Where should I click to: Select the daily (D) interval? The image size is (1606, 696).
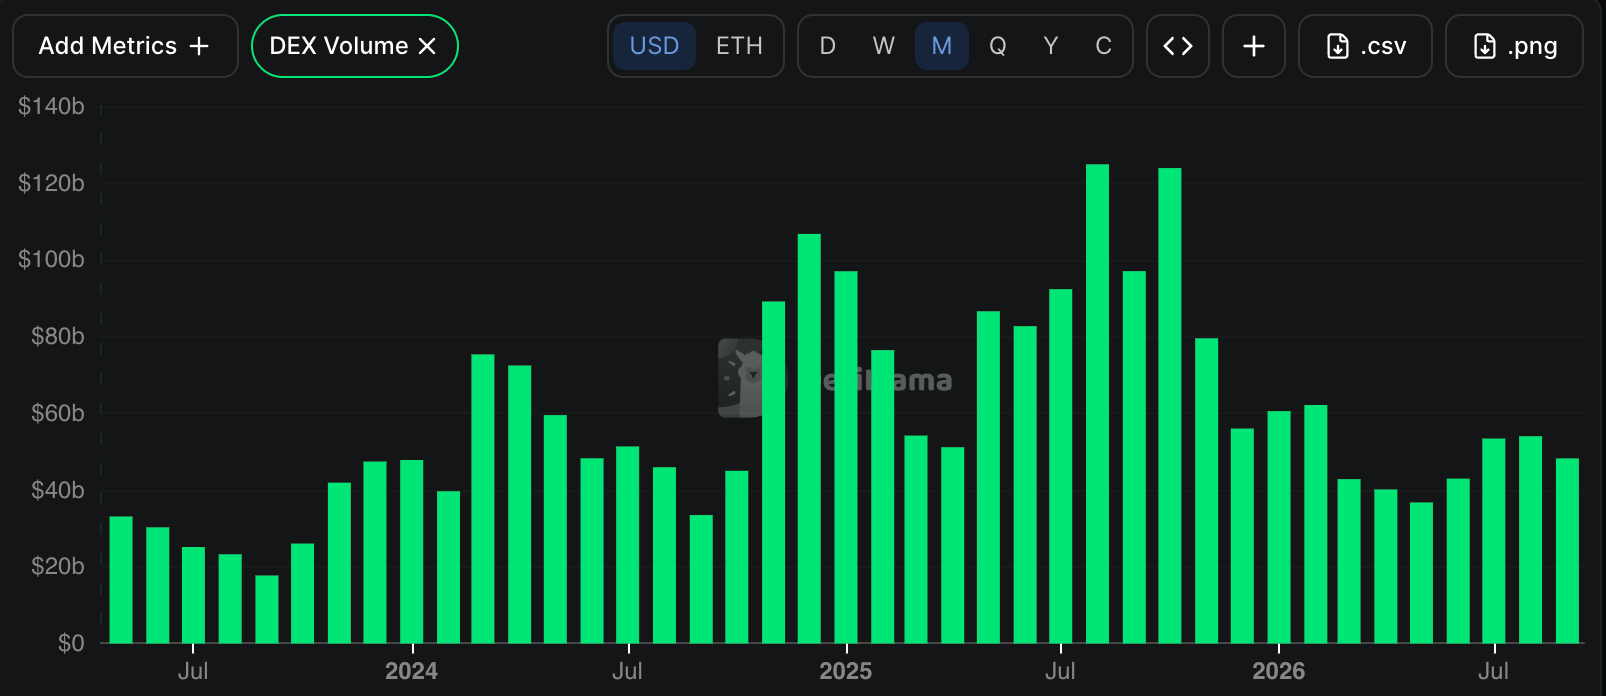click(x=827, y=46)
